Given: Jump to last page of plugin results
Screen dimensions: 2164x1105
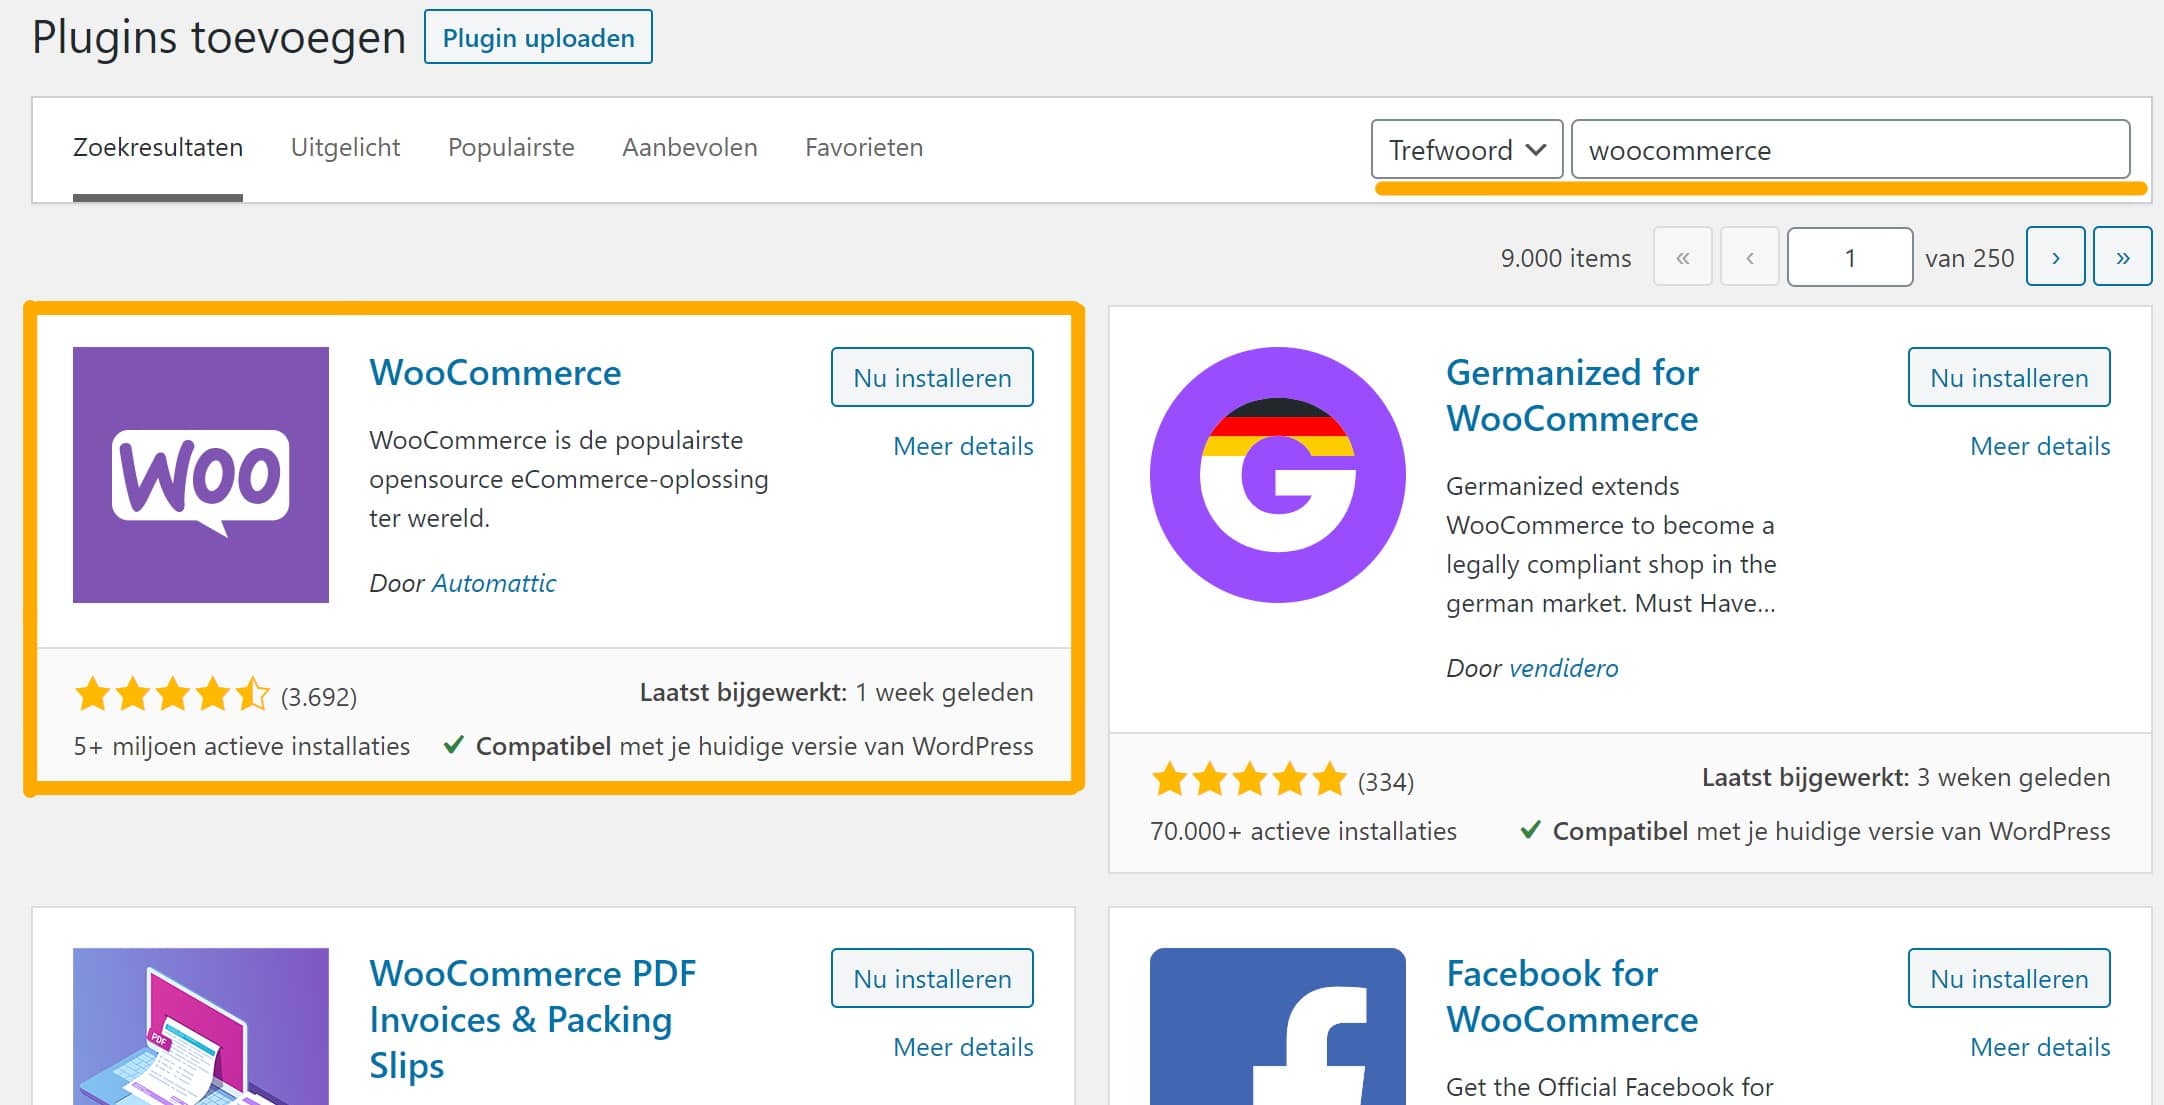Looking at the screenshot, I should pos(2122,257).
